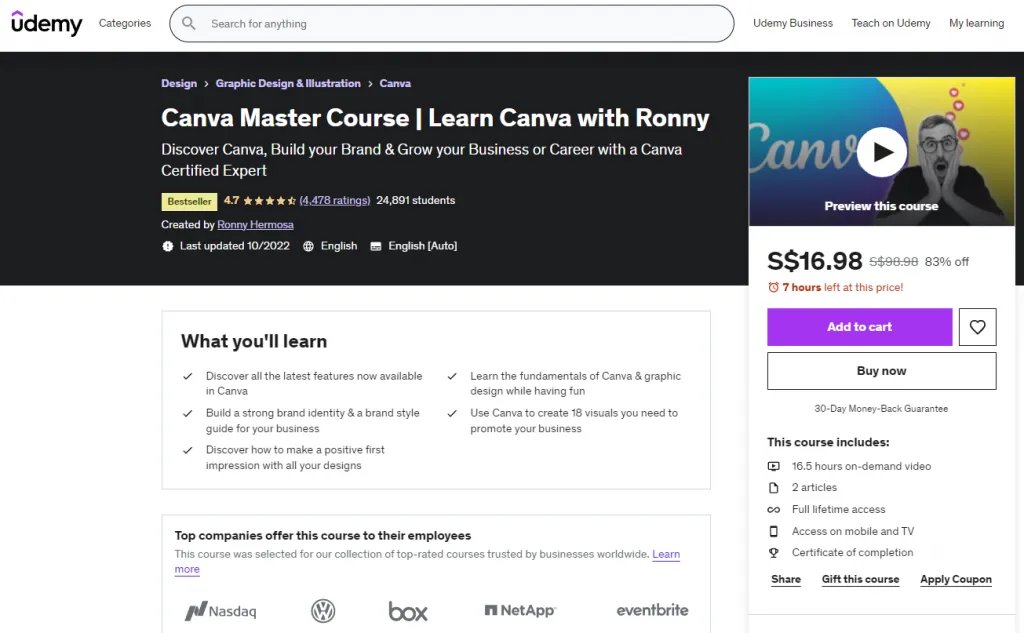Click the struck-through S$98.98 price
Viewport: 1024px width, 633px height.
click(x=893, y=262)
